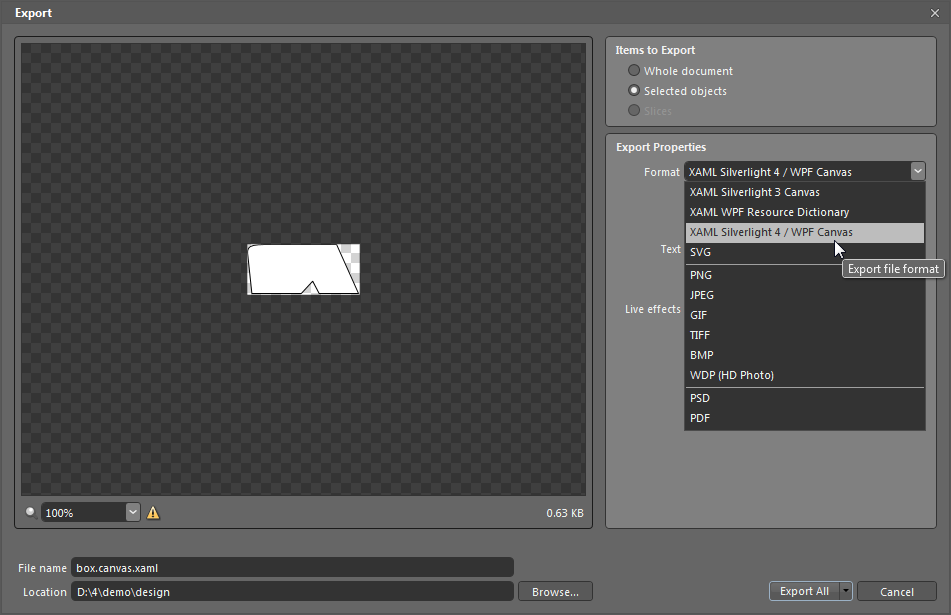Click the Live effects label
This screenshot has height=615, width=951.
653,309
